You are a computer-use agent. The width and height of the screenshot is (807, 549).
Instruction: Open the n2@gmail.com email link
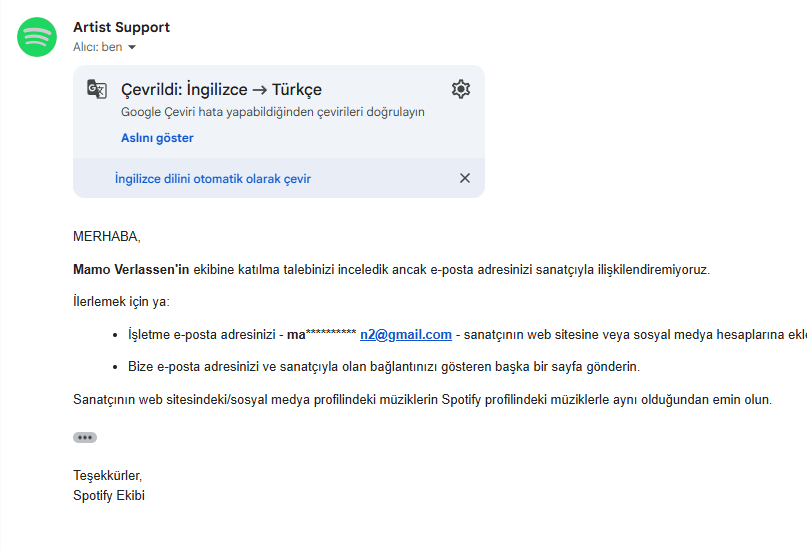[406, 334]
